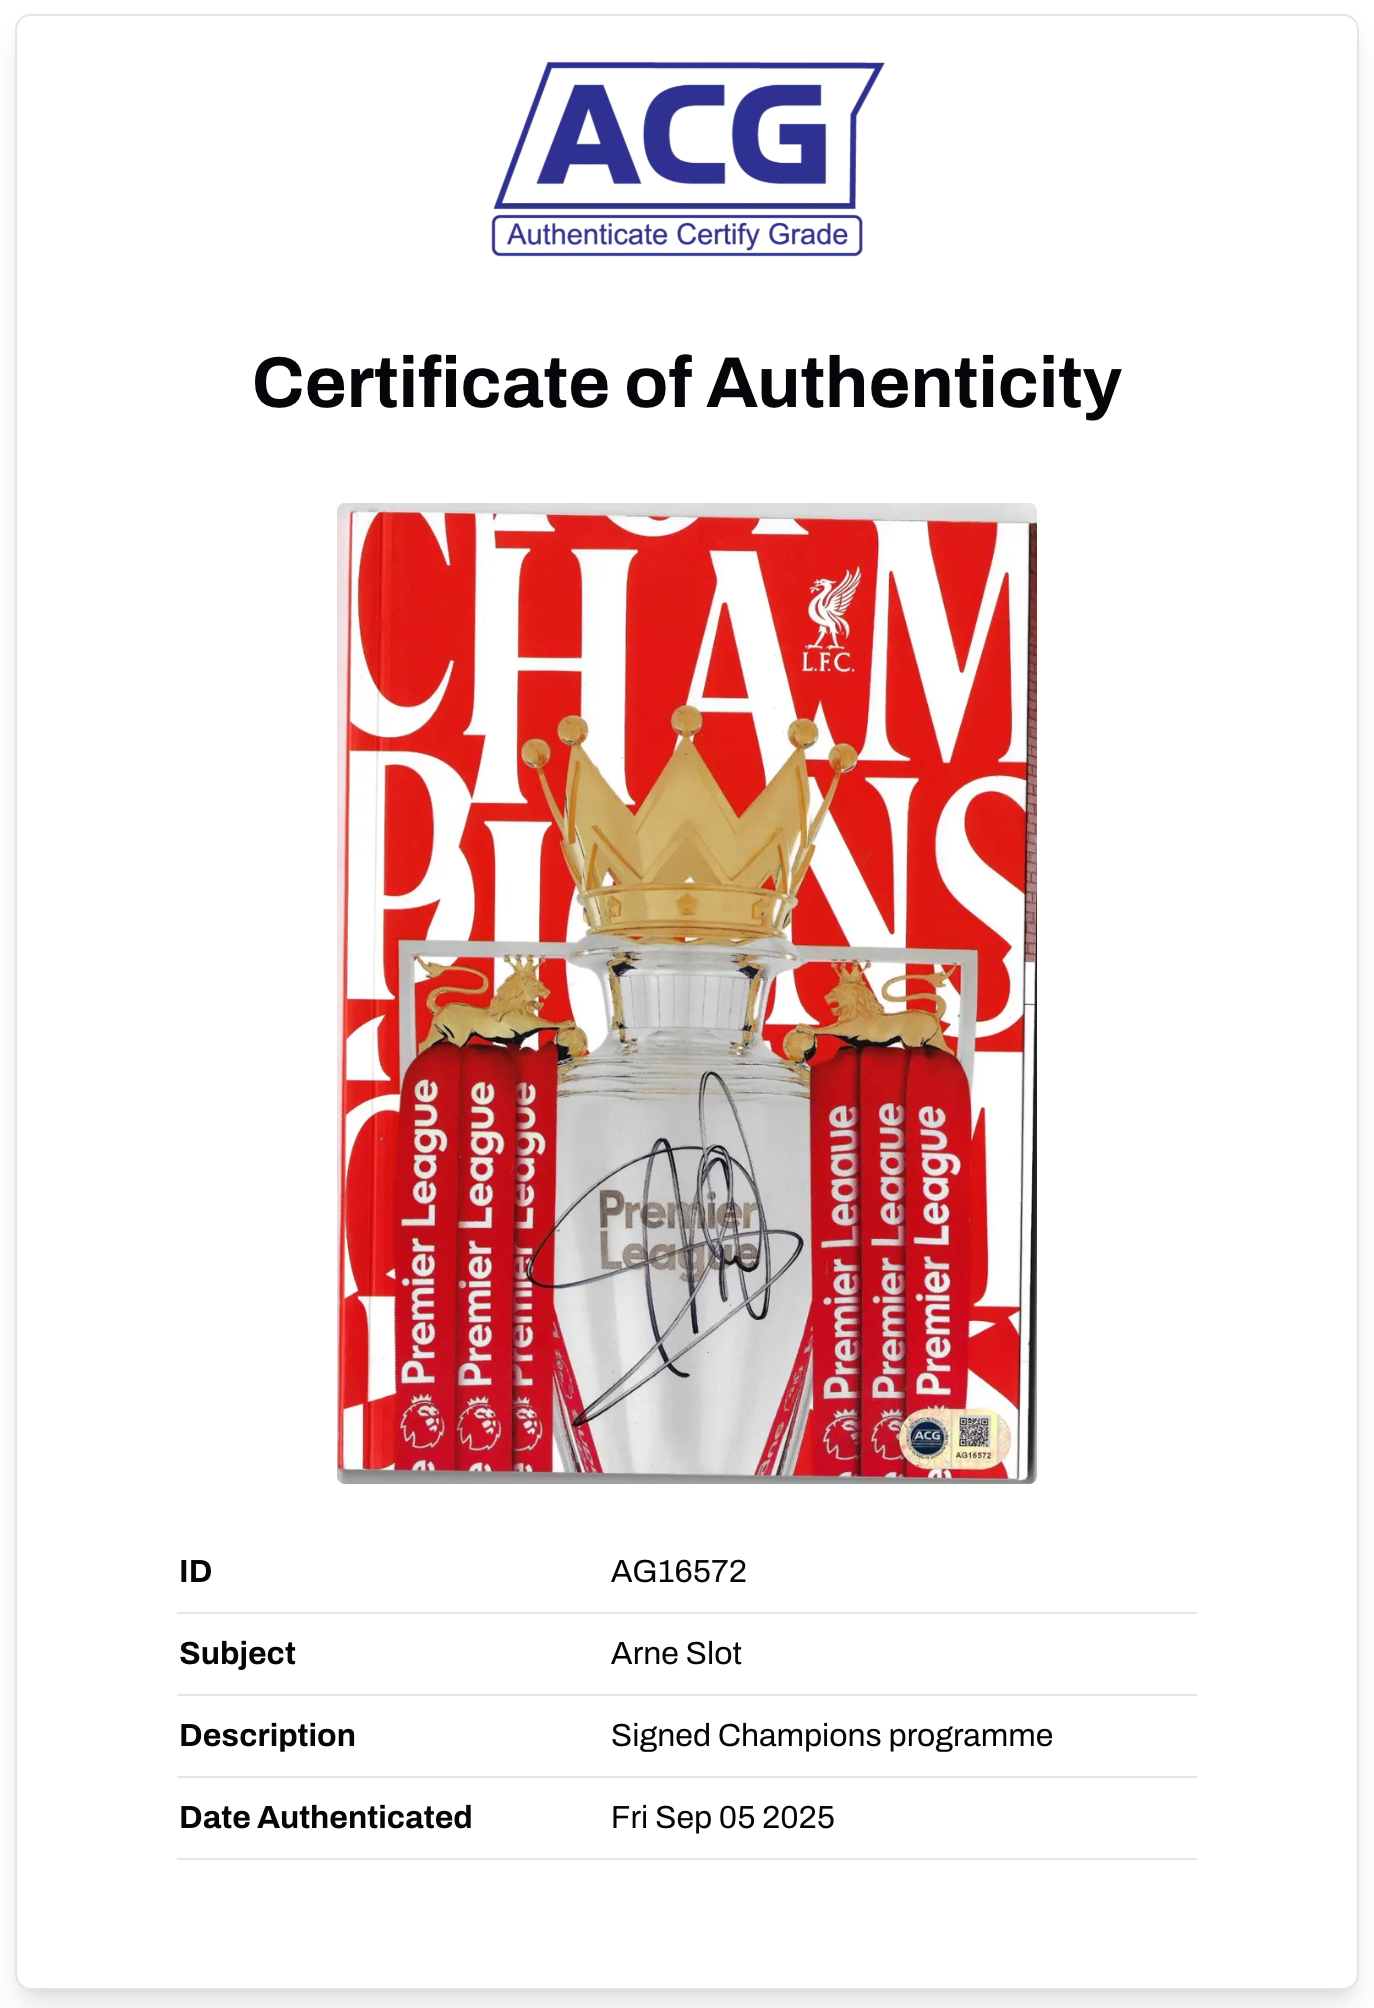Click the Certificate of Authenticity heading
1374x2008 pixels.
coord(687,383)
